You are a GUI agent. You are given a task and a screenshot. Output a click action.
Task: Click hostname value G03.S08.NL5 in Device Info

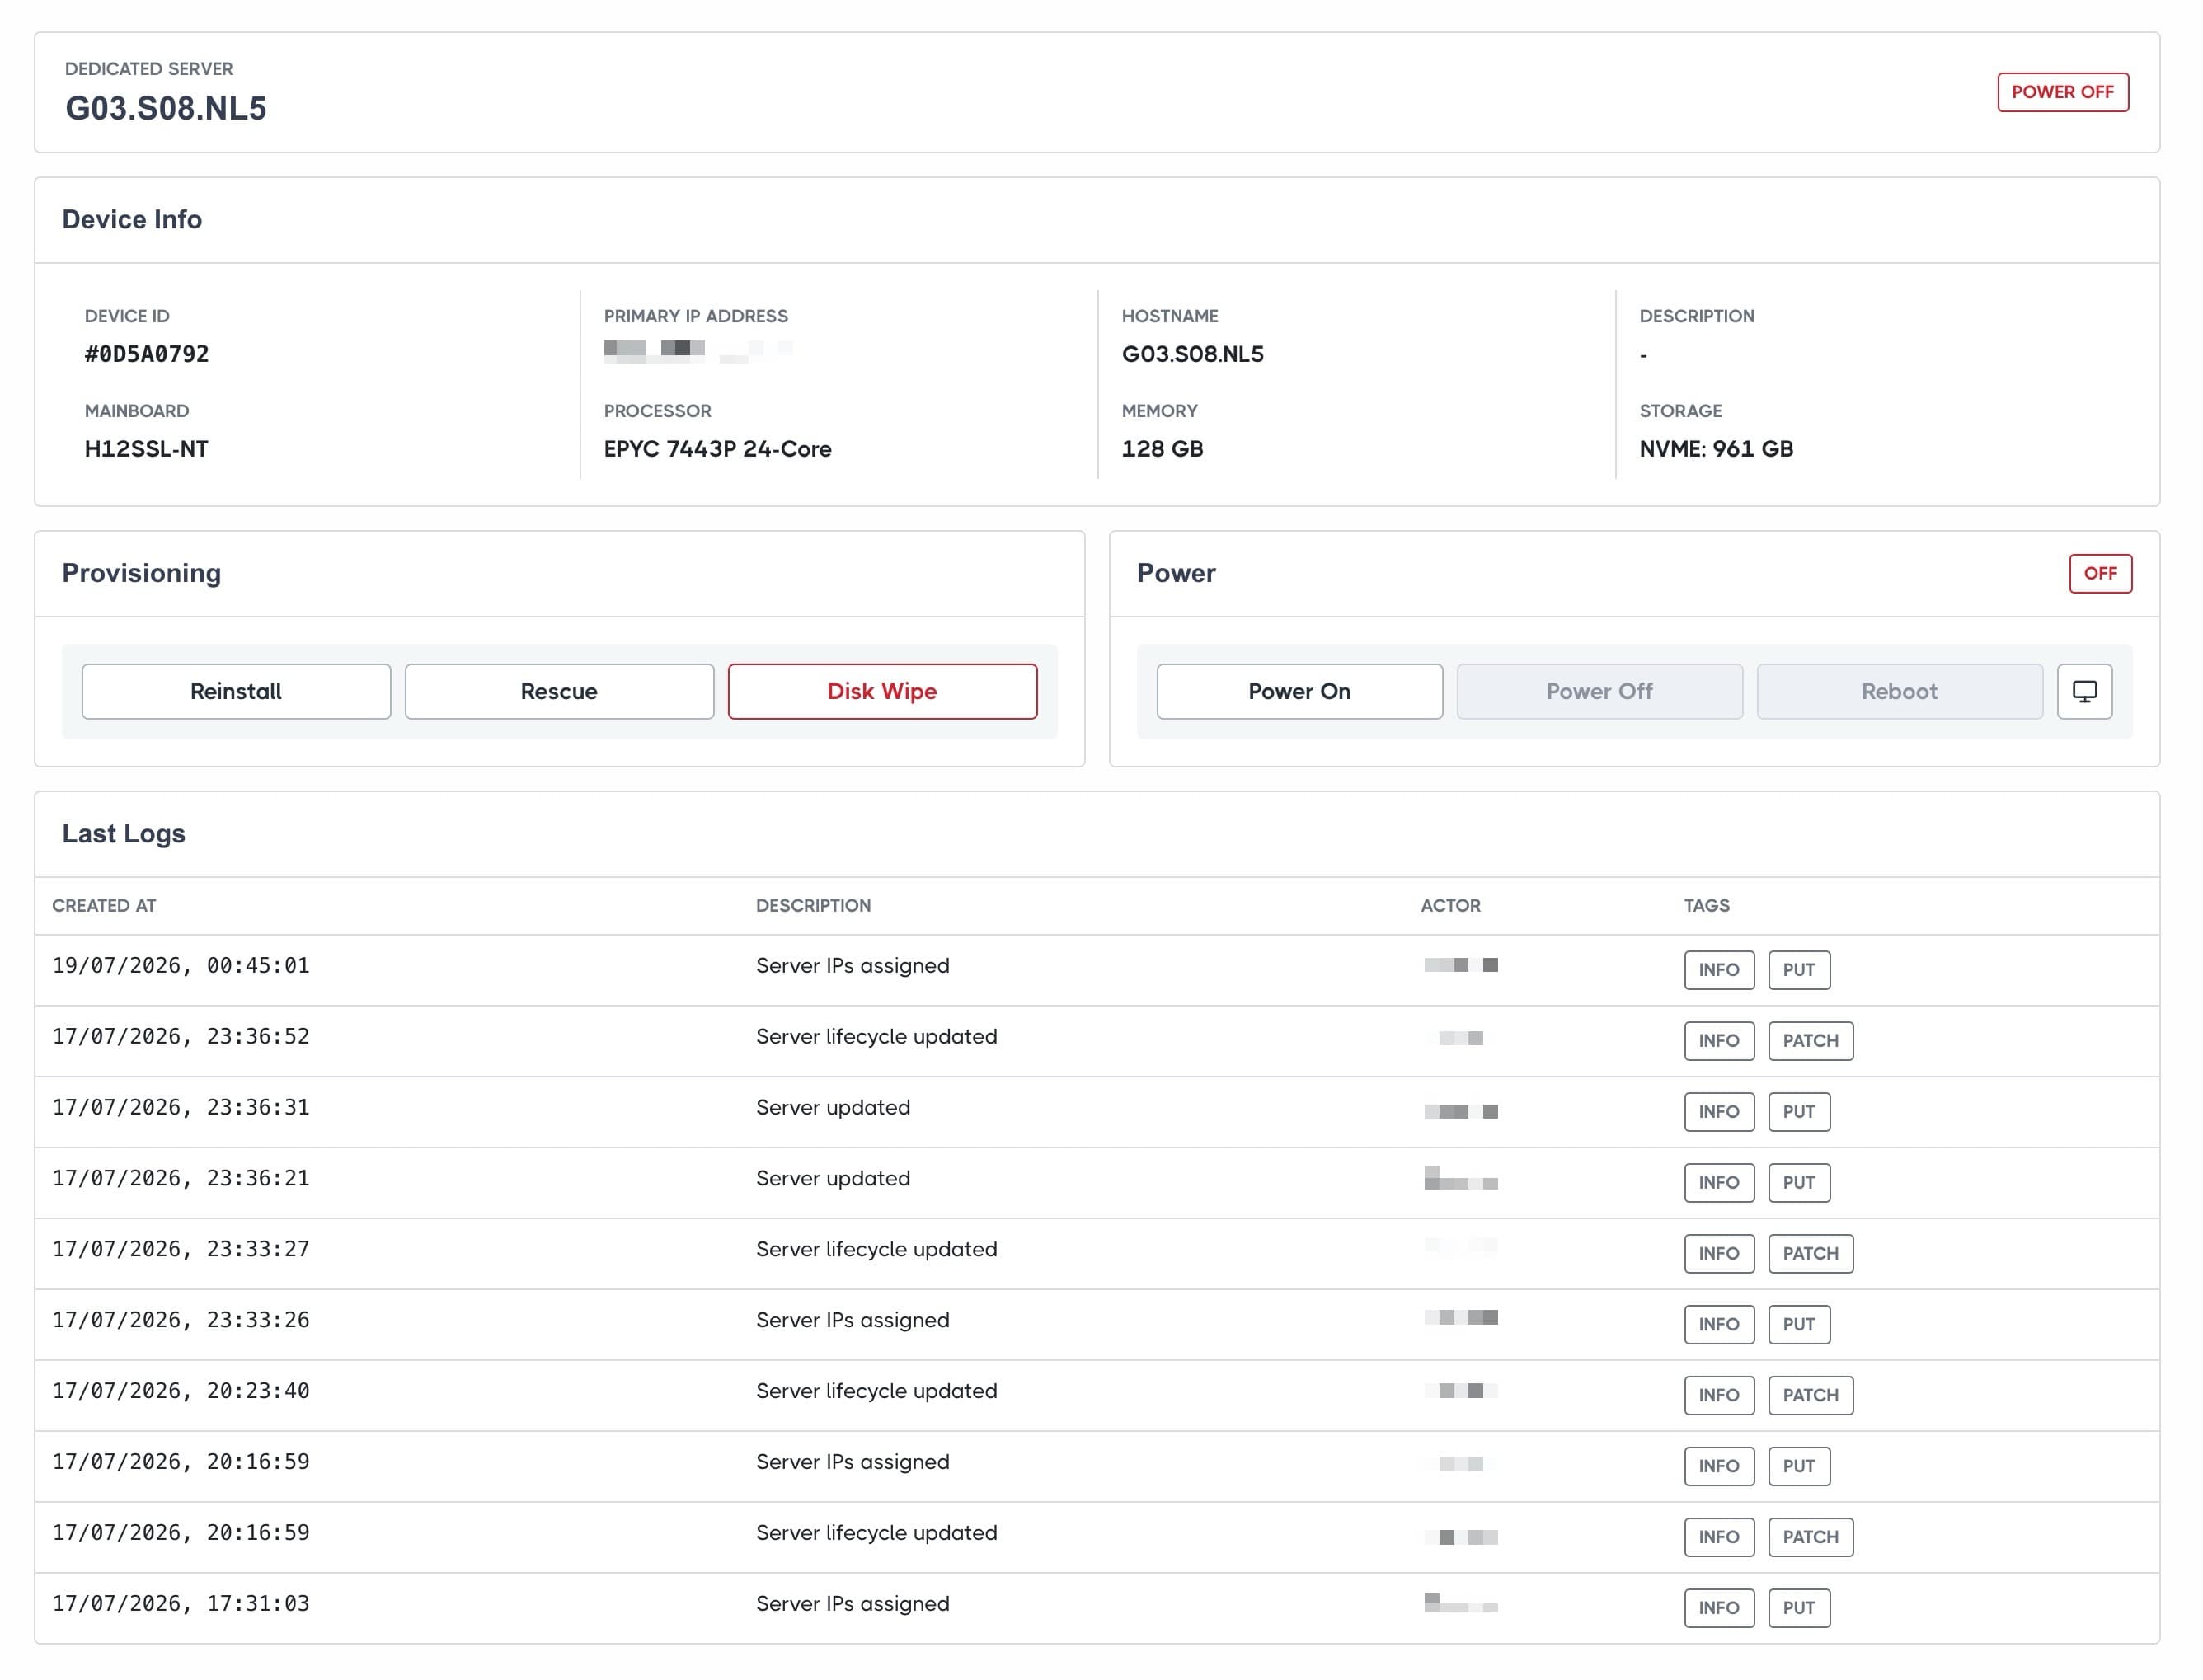coord(1192,354)
